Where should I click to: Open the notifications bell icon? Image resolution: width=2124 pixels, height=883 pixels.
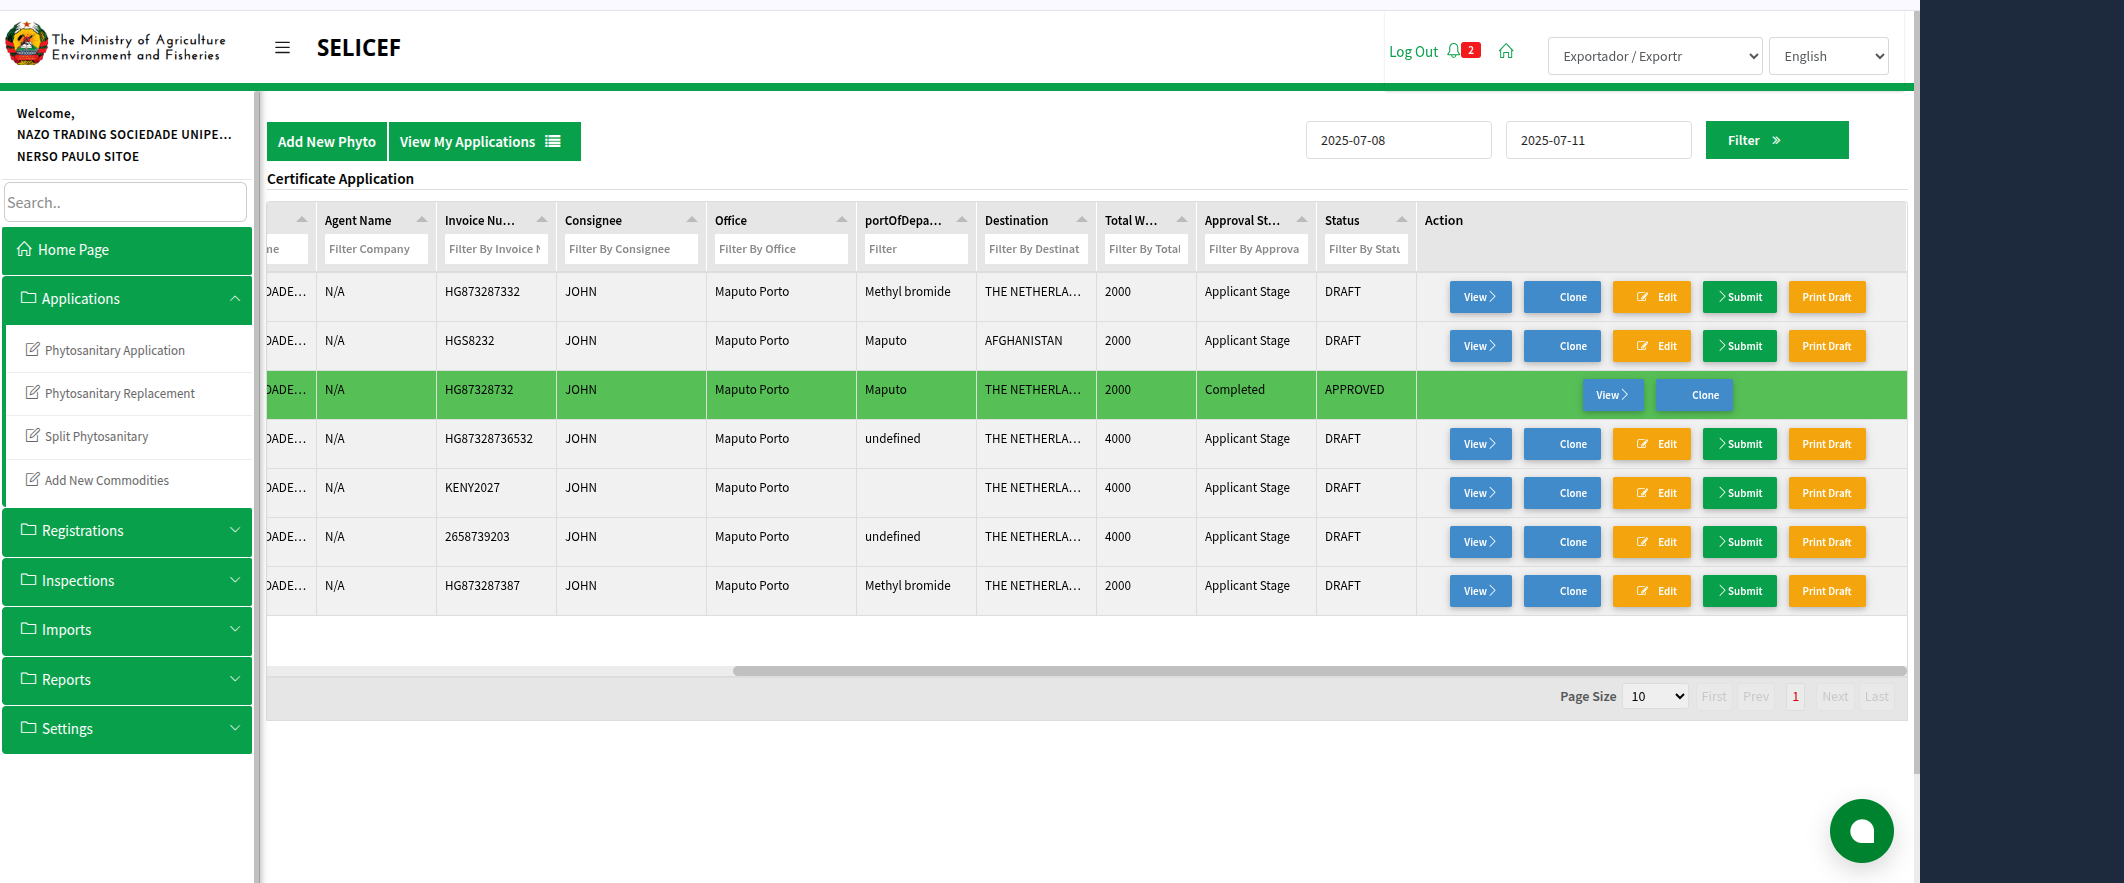pos(1454,51)
